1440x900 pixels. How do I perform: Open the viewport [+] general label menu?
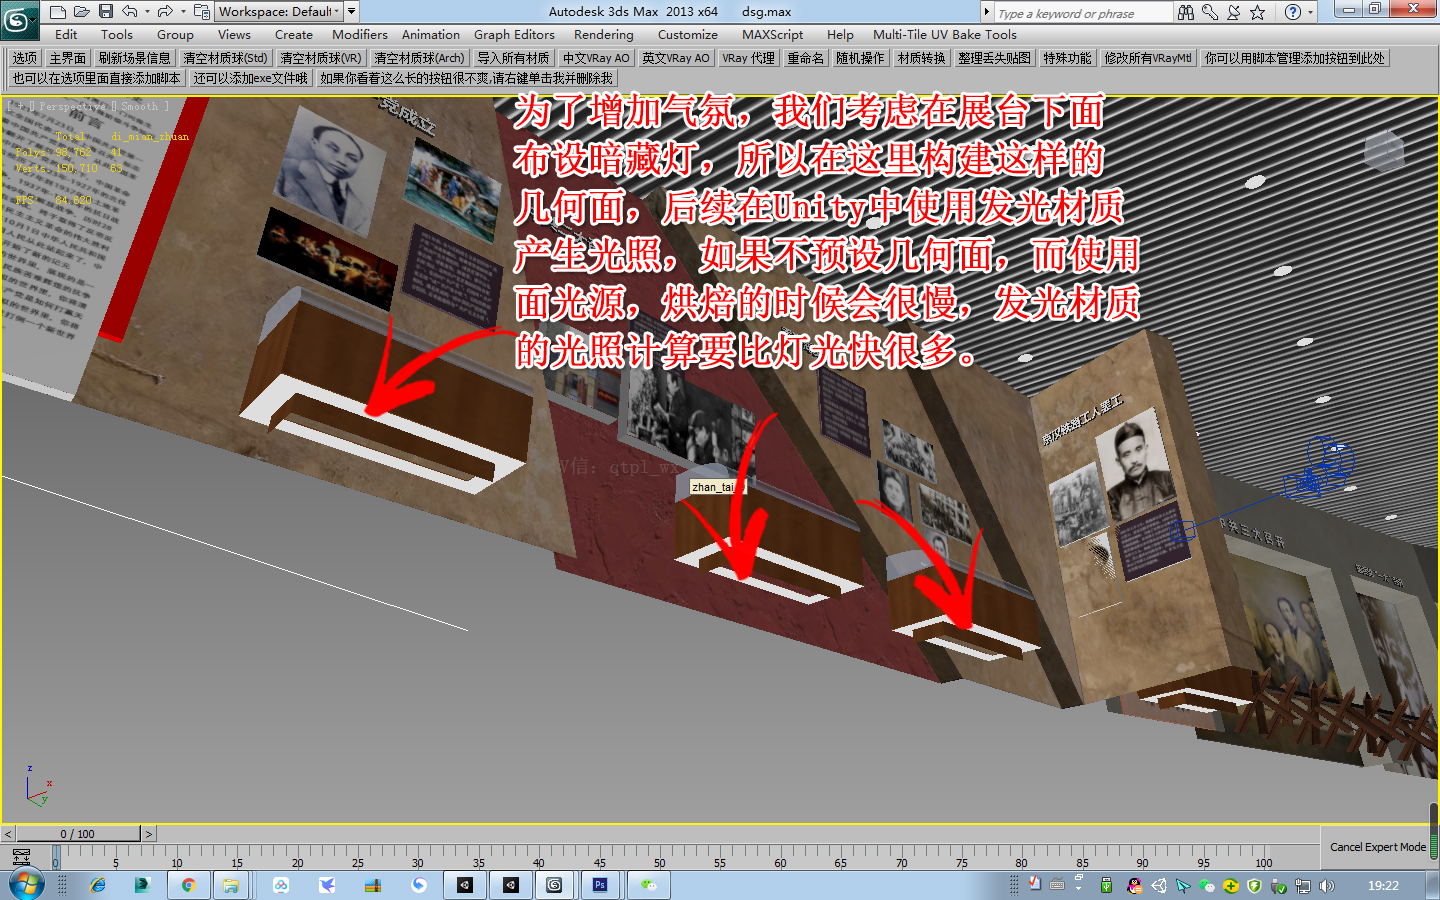click(20, 106)
